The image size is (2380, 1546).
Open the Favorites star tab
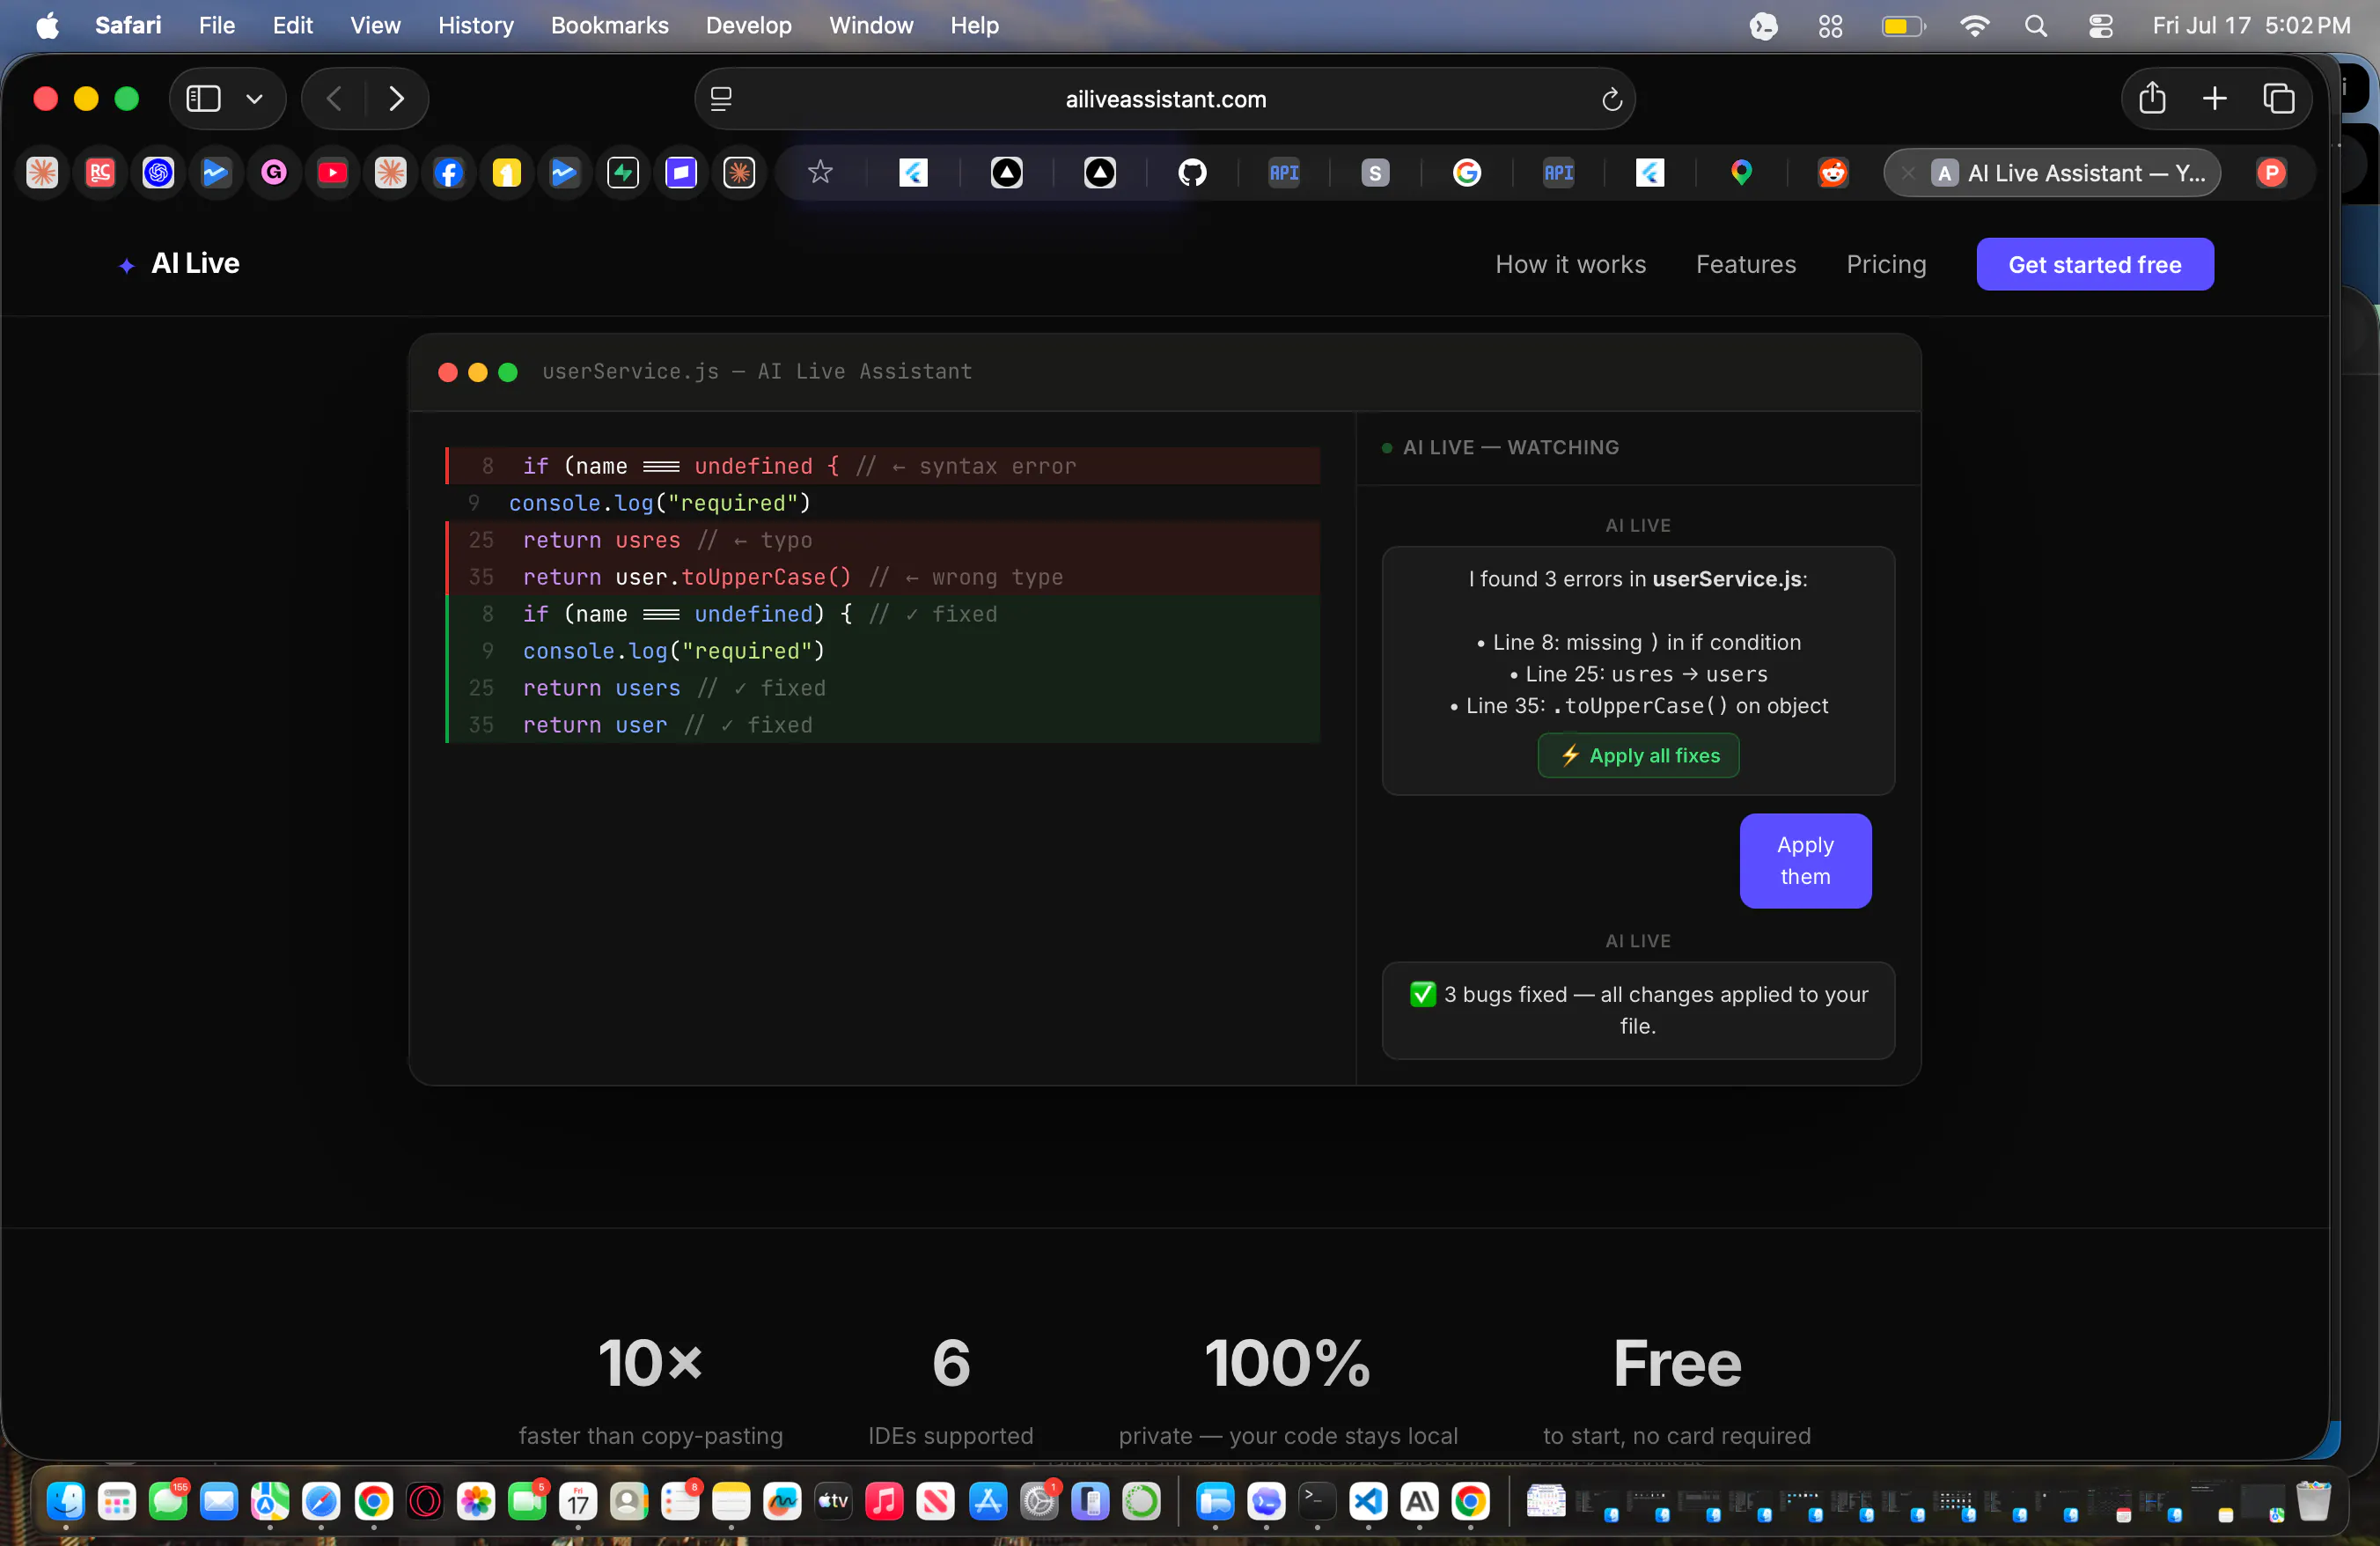(x=820, y=172)
